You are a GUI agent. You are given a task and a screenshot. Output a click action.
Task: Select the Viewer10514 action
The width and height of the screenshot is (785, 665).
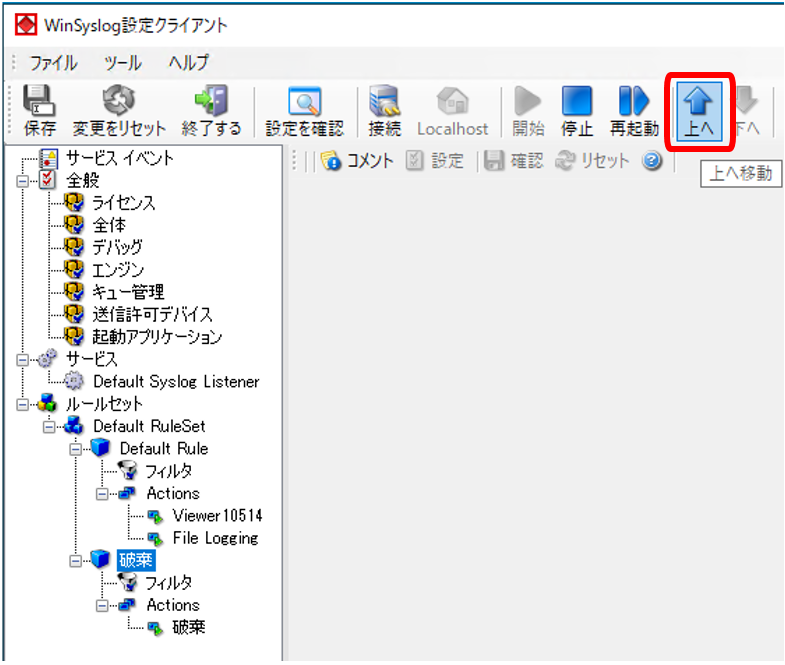point(217,515)
